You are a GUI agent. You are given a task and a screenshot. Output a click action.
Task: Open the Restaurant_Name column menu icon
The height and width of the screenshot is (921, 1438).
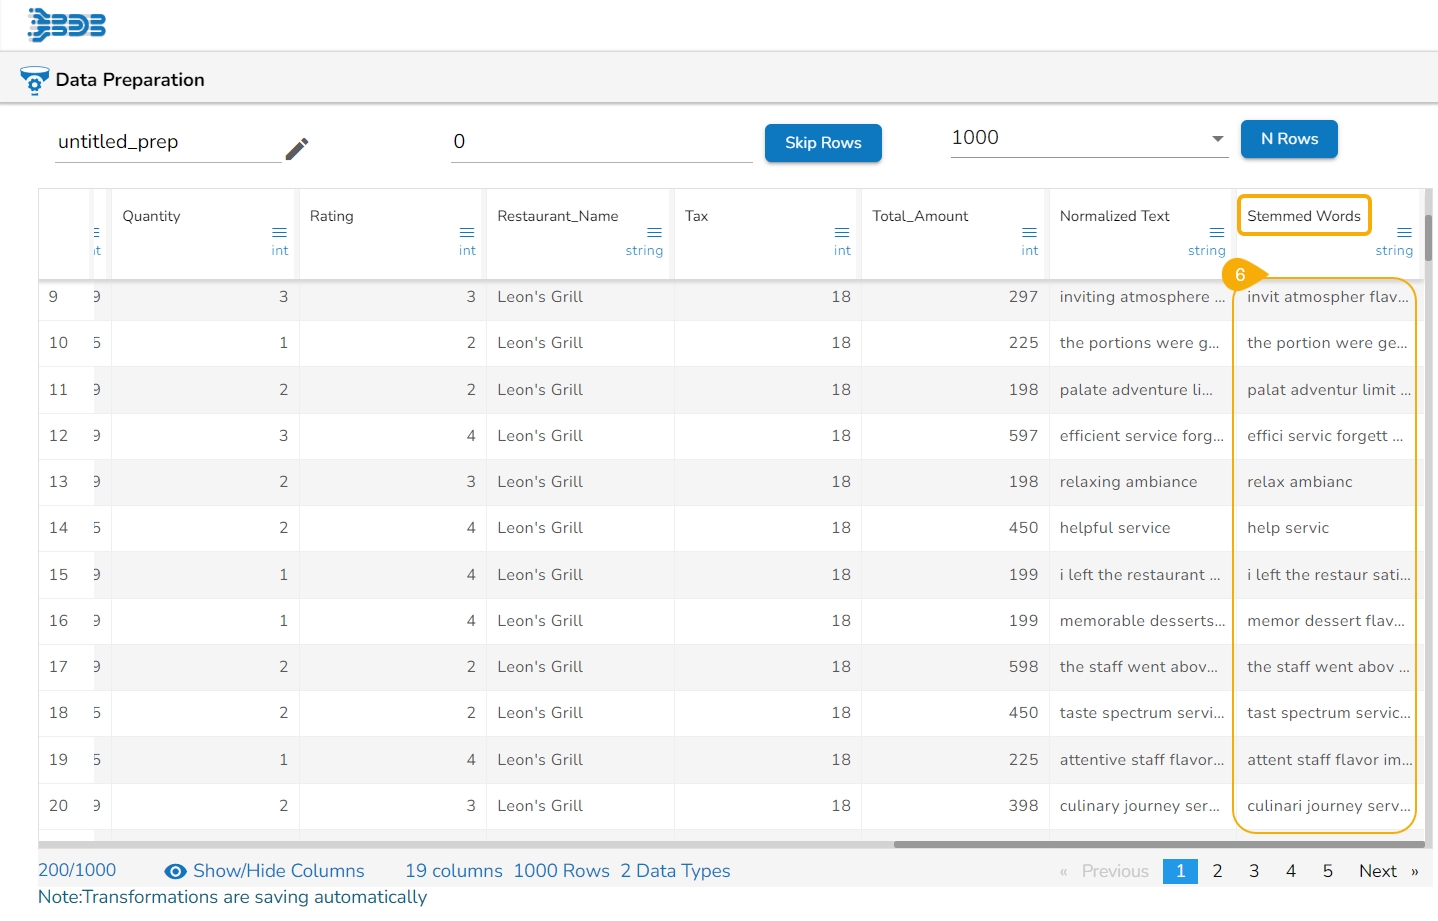(x=654, y=232)
